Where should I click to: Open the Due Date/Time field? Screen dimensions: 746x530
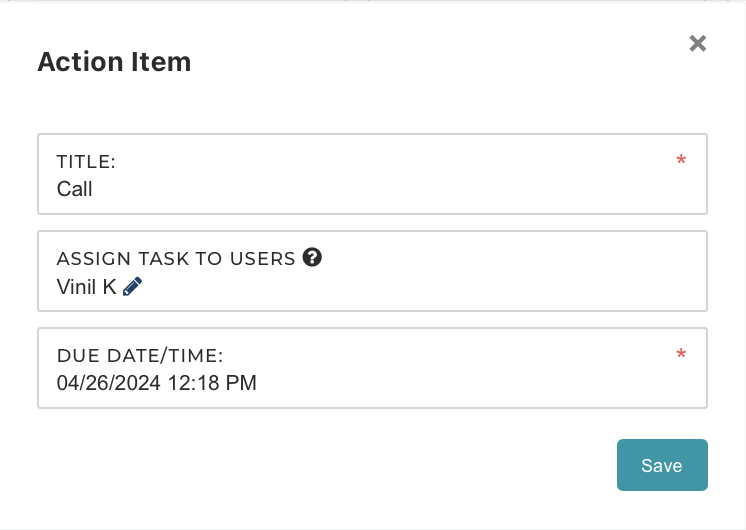[372, 368]
